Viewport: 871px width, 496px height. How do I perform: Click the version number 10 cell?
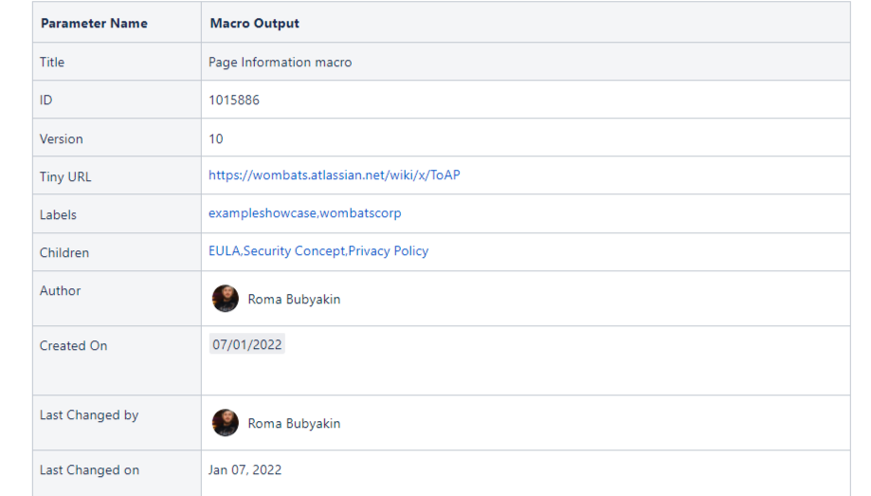(x=216, y=139)
